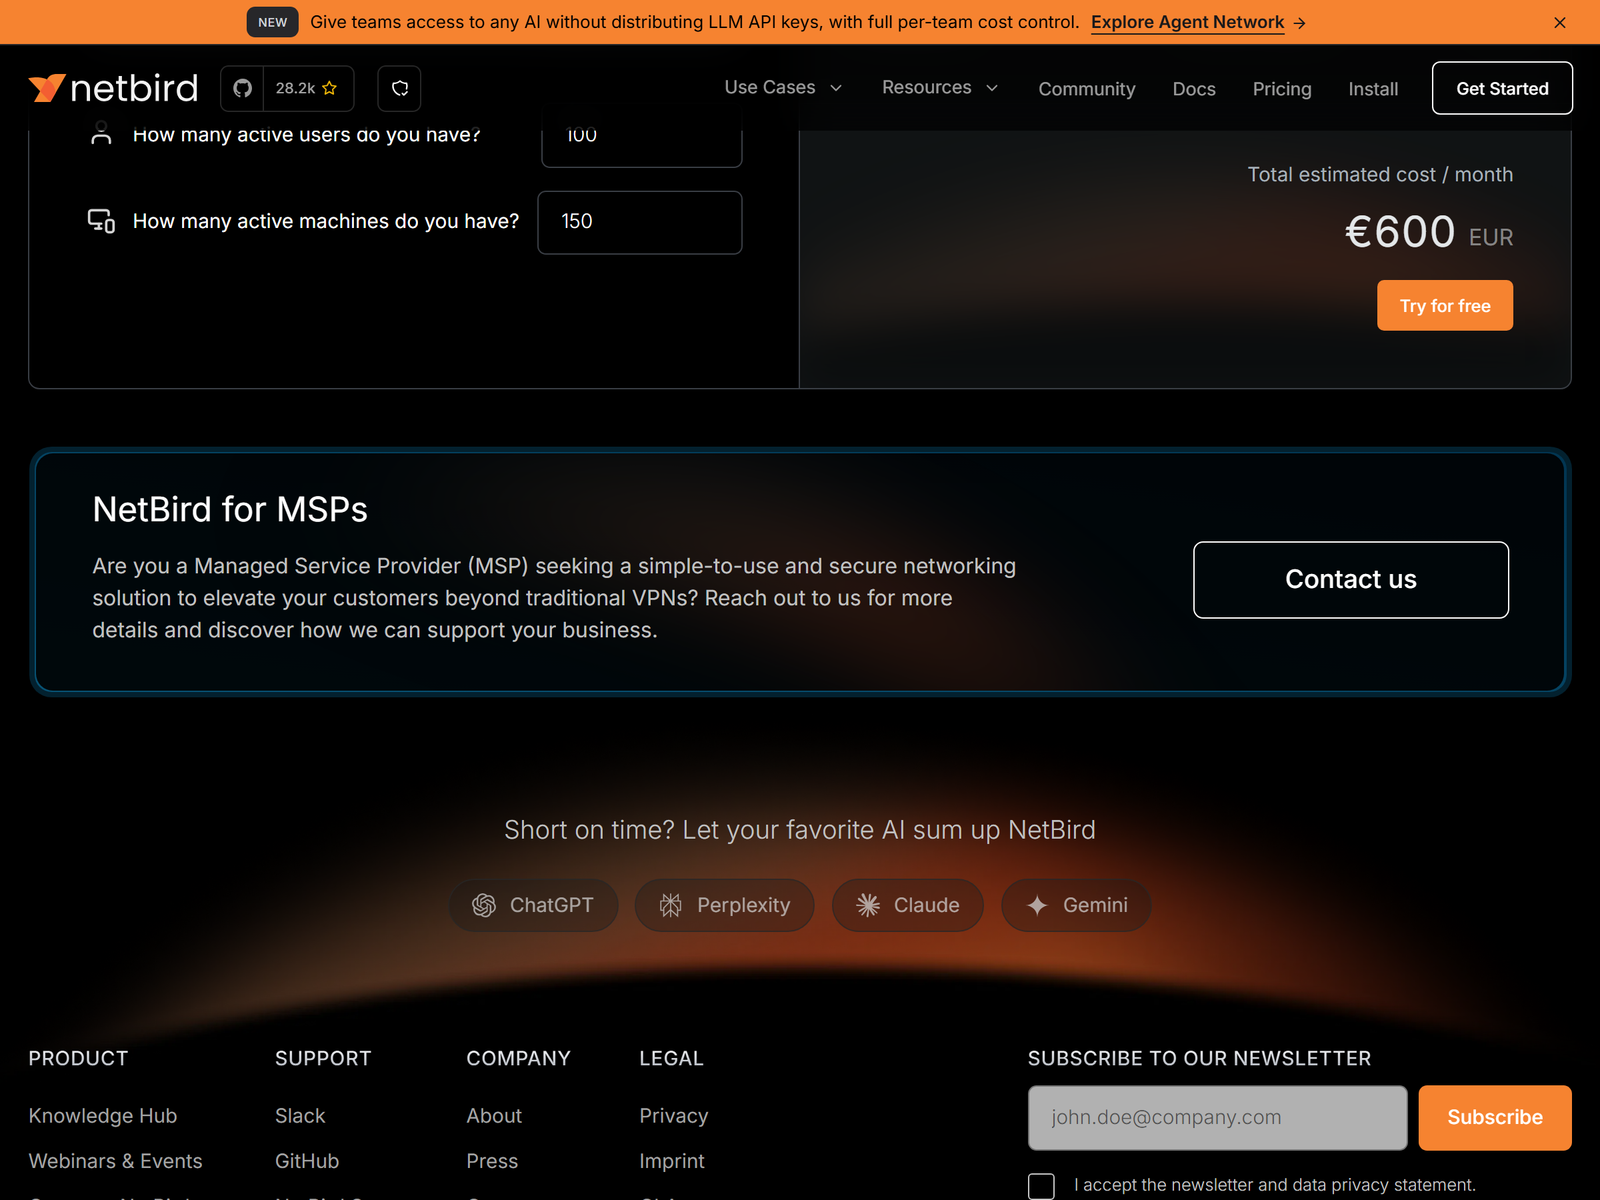
Task: Click the active machines number field
Action: pos(640,222)
